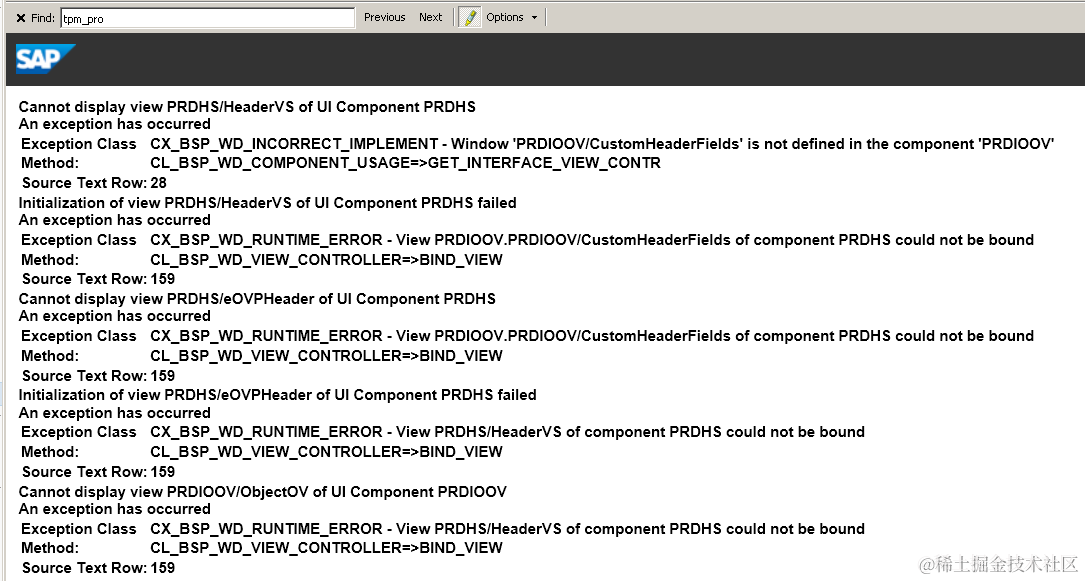Select 'Initialization of view PRDHS/eOVPHeader' failed line
The image size is (1085, 581).
tap(277, 395)
